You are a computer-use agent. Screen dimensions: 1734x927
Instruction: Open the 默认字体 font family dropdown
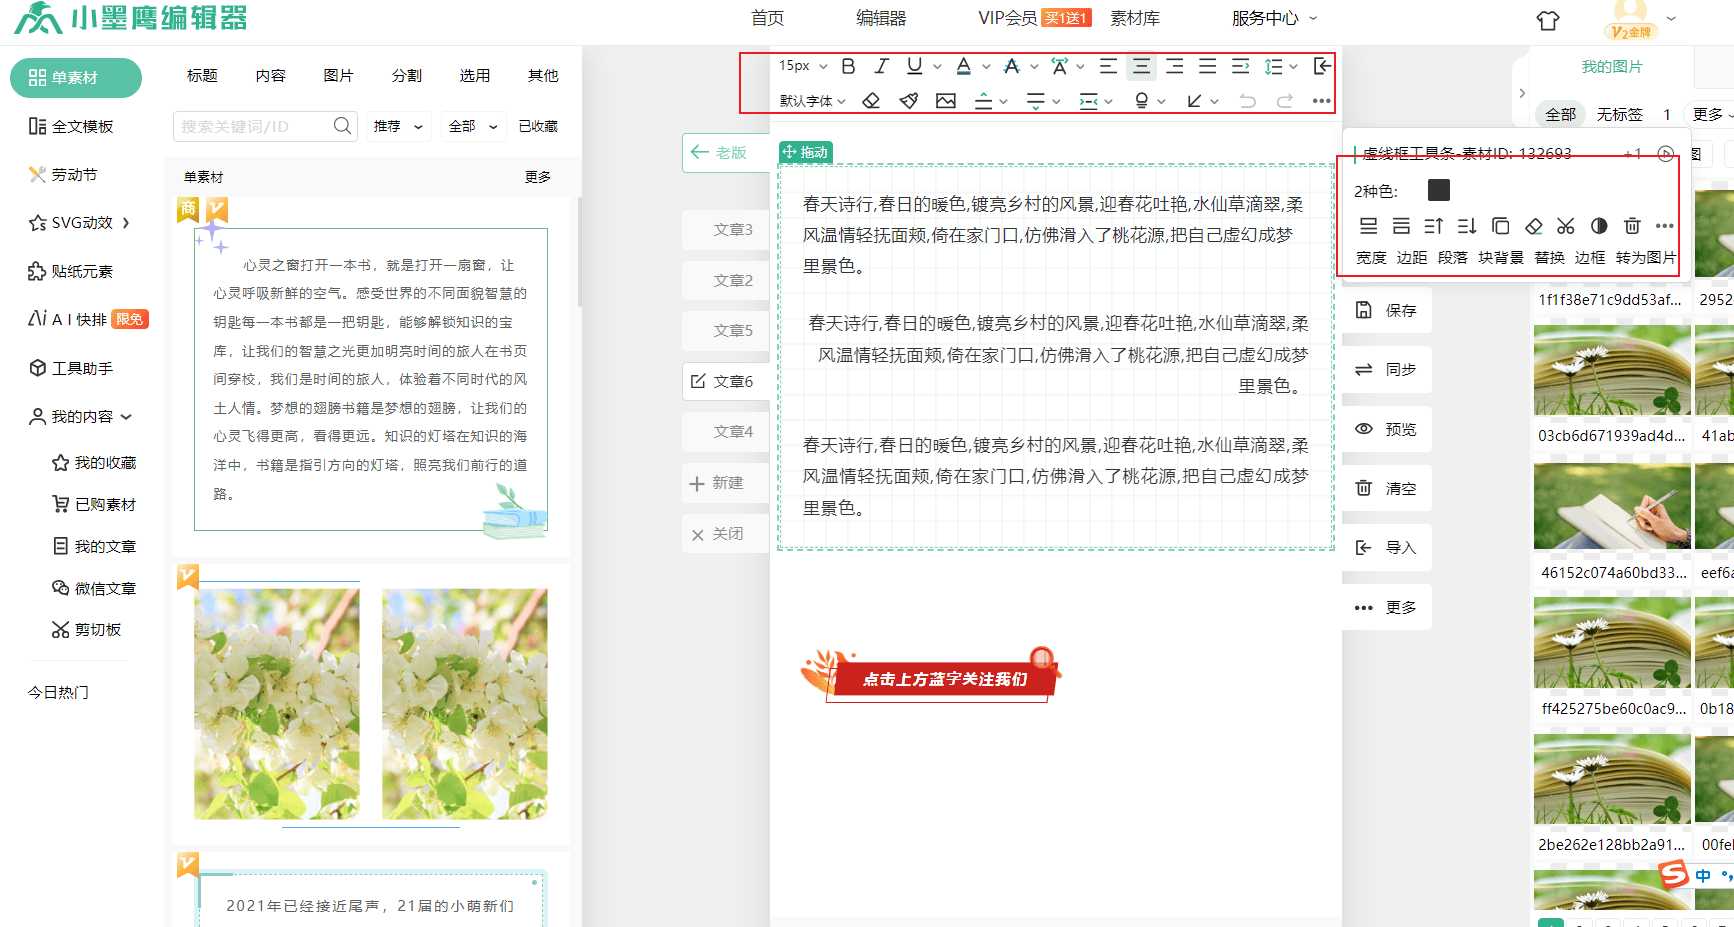[812, 101]
